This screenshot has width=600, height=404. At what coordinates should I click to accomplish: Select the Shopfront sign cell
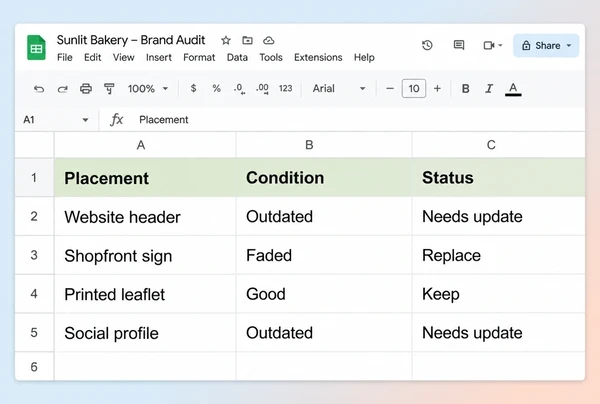(145, 255)
